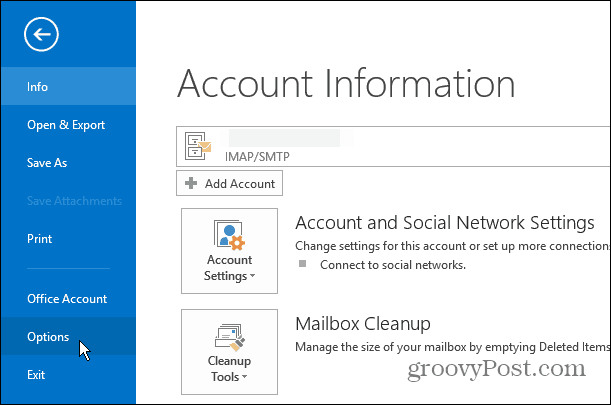Click the Cleanup Tools broom icon
Image resolution: width=611 pixels, height=405 pixels.
click(x=230, y=337)
